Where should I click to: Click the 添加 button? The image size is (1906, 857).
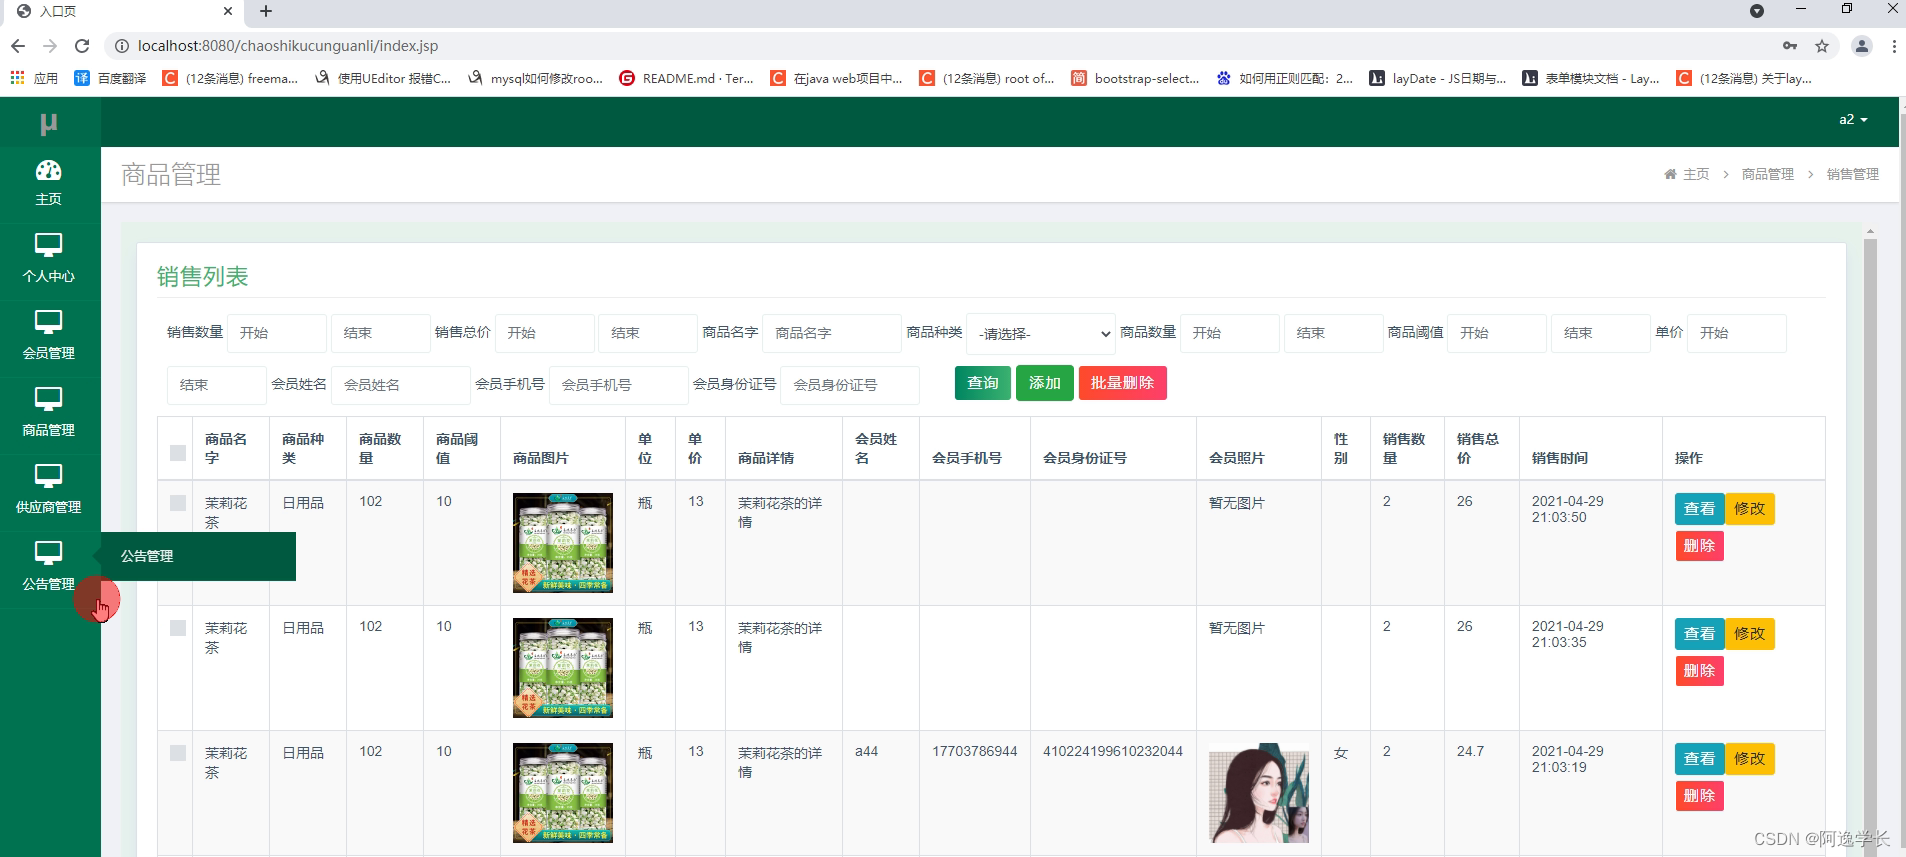tap(1045, 383)
